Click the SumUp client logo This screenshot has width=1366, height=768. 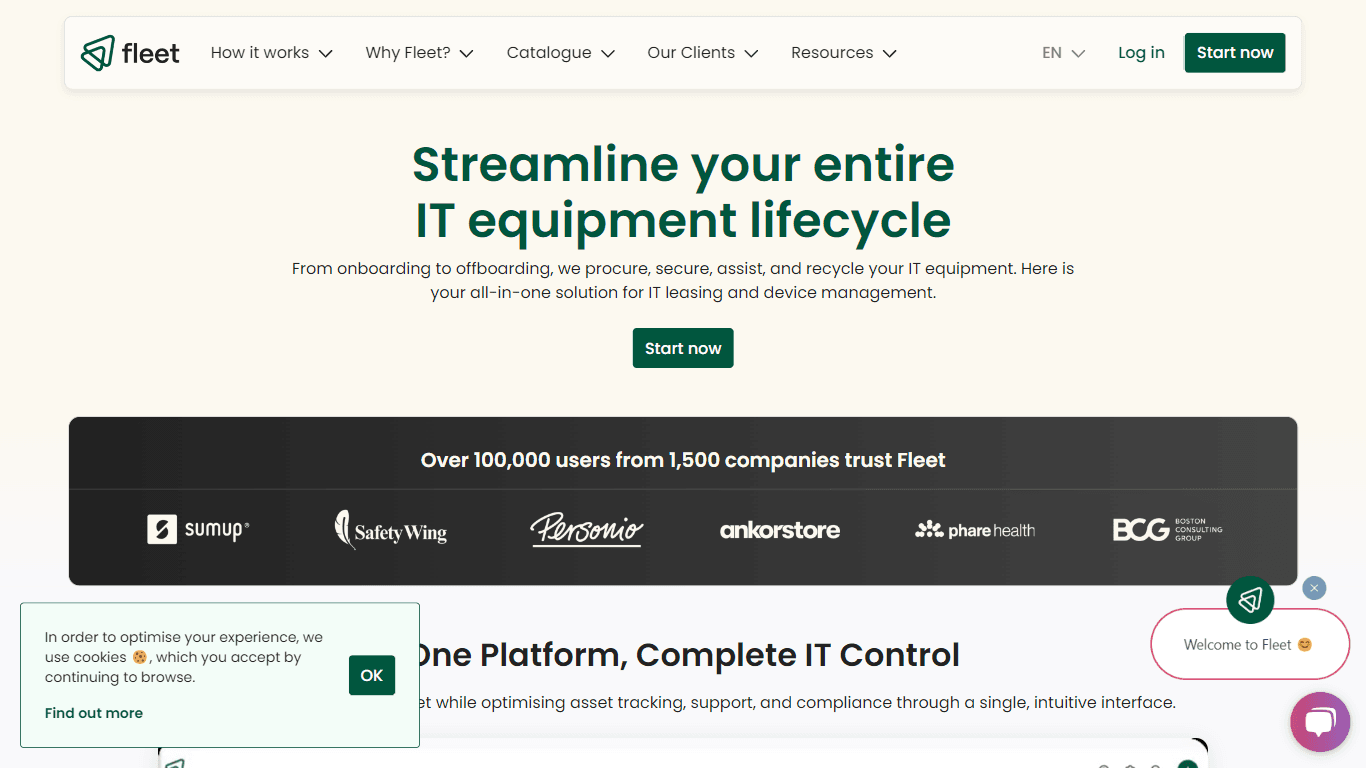pyautogui.click(x=198, y=530)
